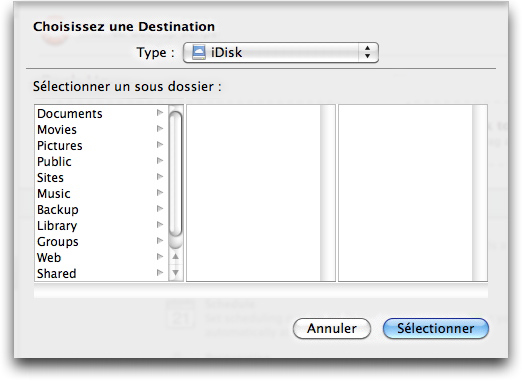
Task: Click the folder list scrollbar thumb
Action: pos(175,174)
